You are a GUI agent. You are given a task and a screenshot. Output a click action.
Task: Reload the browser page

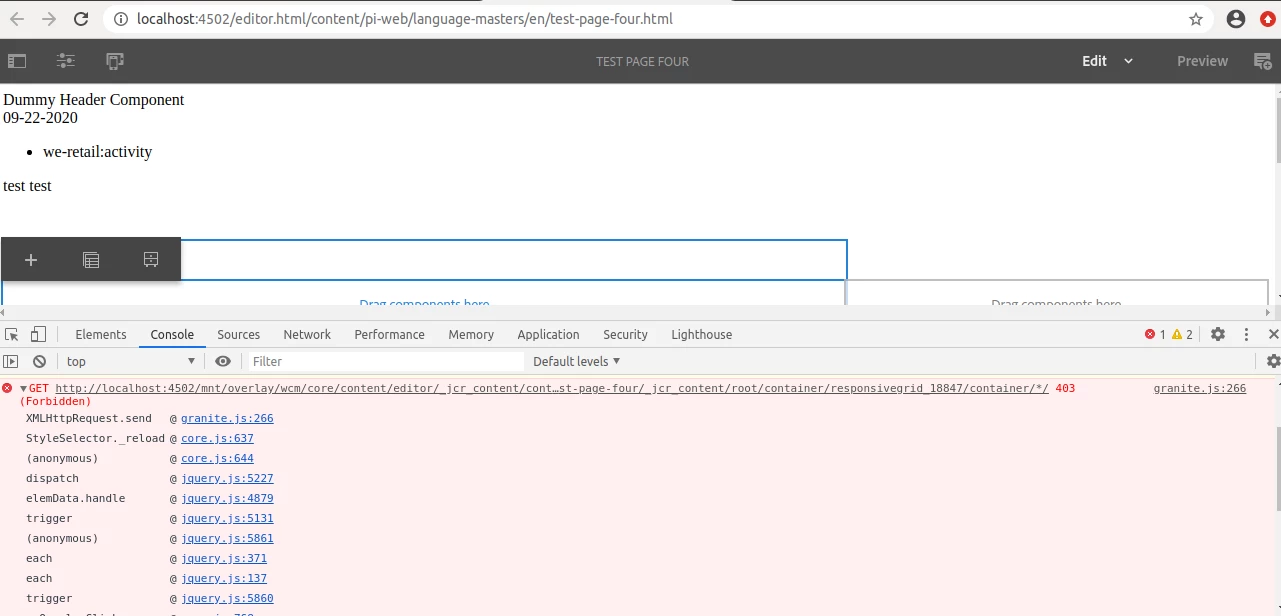pos(82,19)
